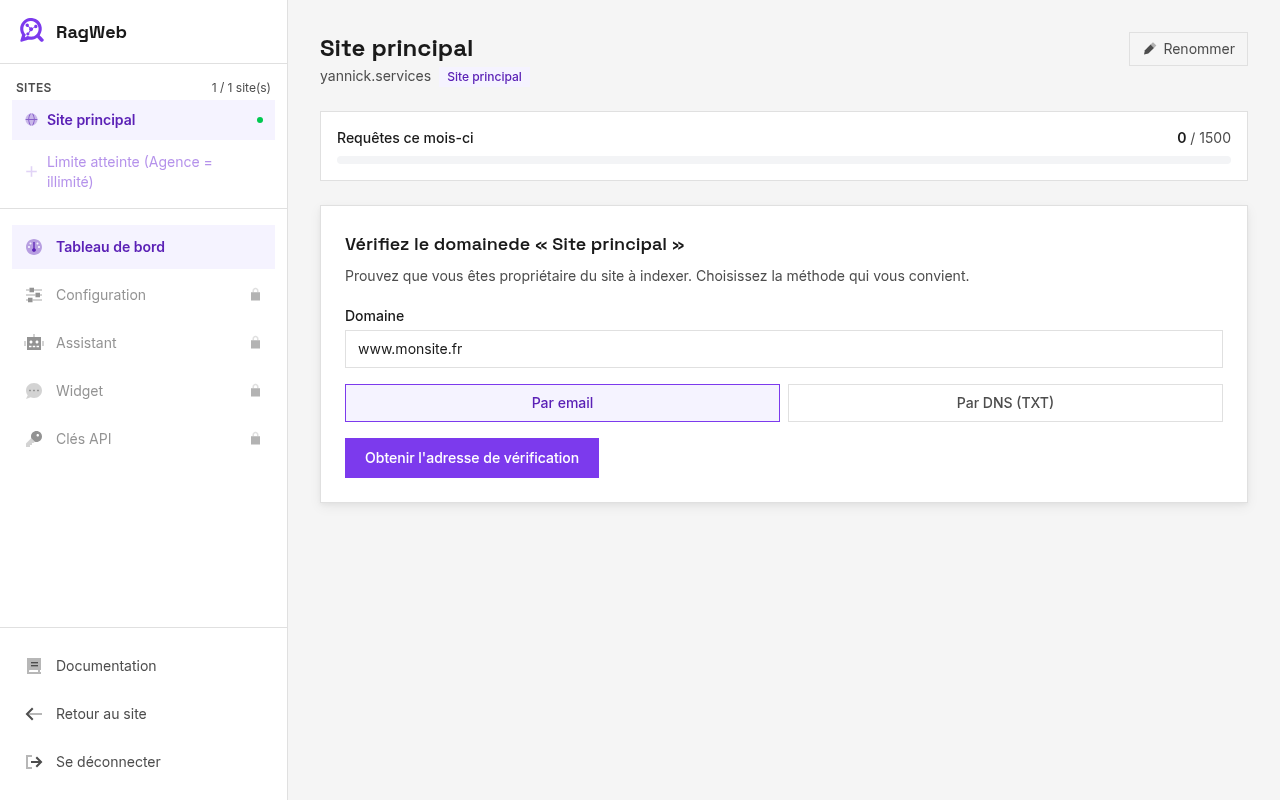Click the Configuration sliders icon
Viewport: 1280px width, 800px height.
(x=34, y=295)
